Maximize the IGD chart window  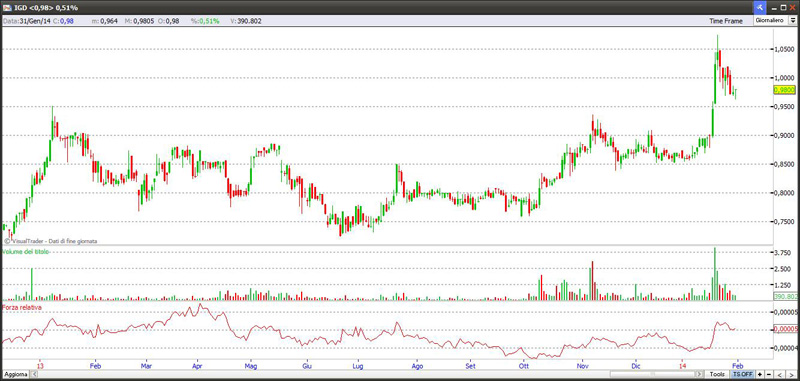pos(784,7)
